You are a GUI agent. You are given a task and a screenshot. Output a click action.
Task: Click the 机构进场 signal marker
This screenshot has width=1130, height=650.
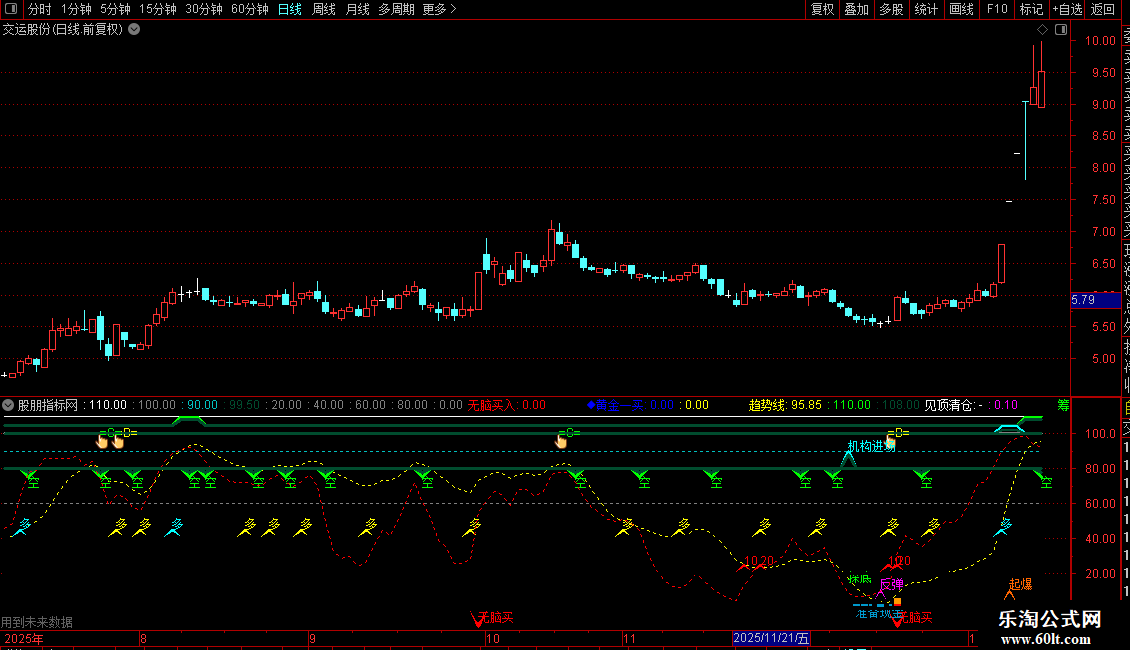pos(871,446)
